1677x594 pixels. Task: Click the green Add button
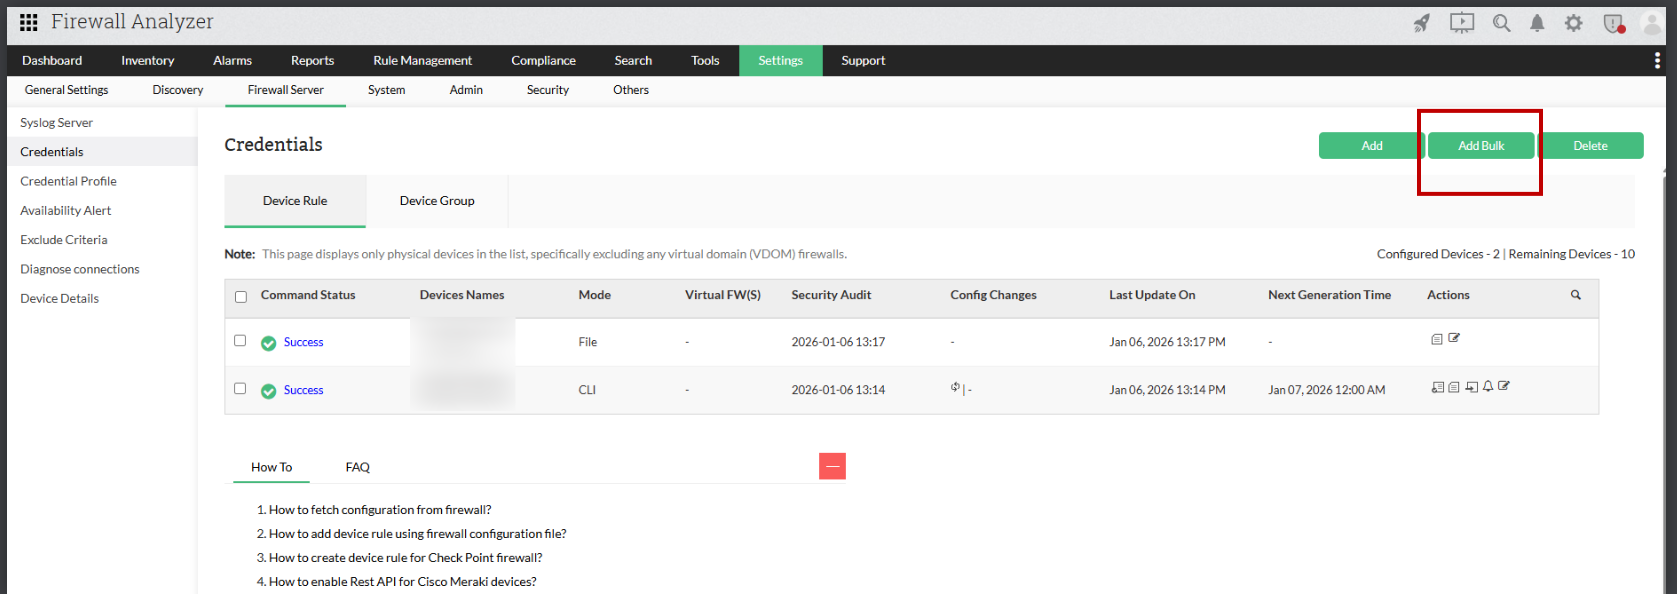tap(1371, 146)
